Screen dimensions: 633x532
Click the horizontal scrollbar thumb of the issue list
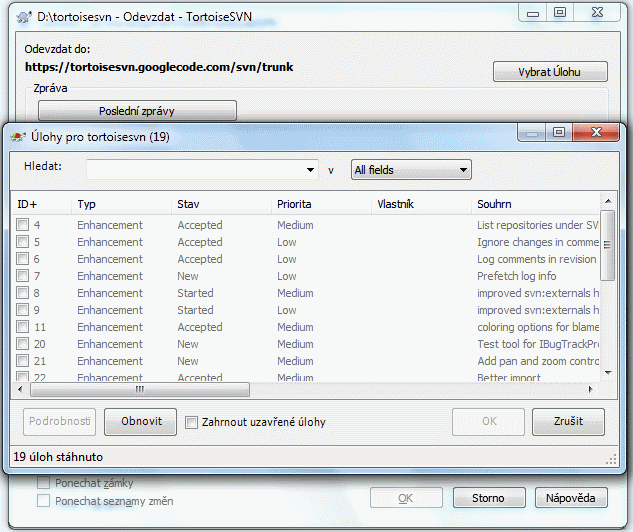pyautogui.click(x=140, y=390)
